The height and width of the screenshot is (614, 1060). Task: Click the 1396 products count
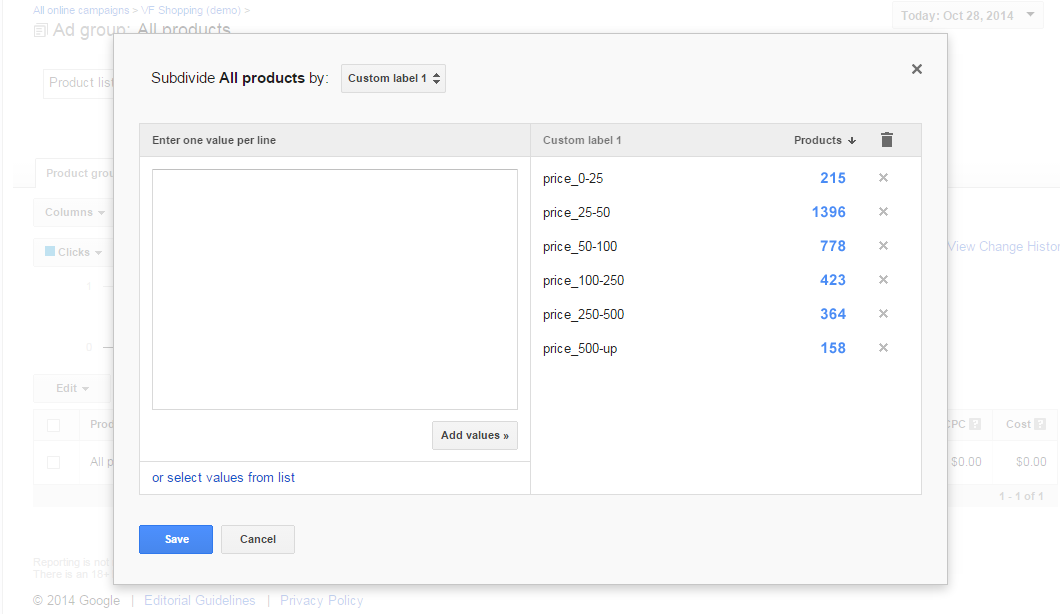coord(829,212)
